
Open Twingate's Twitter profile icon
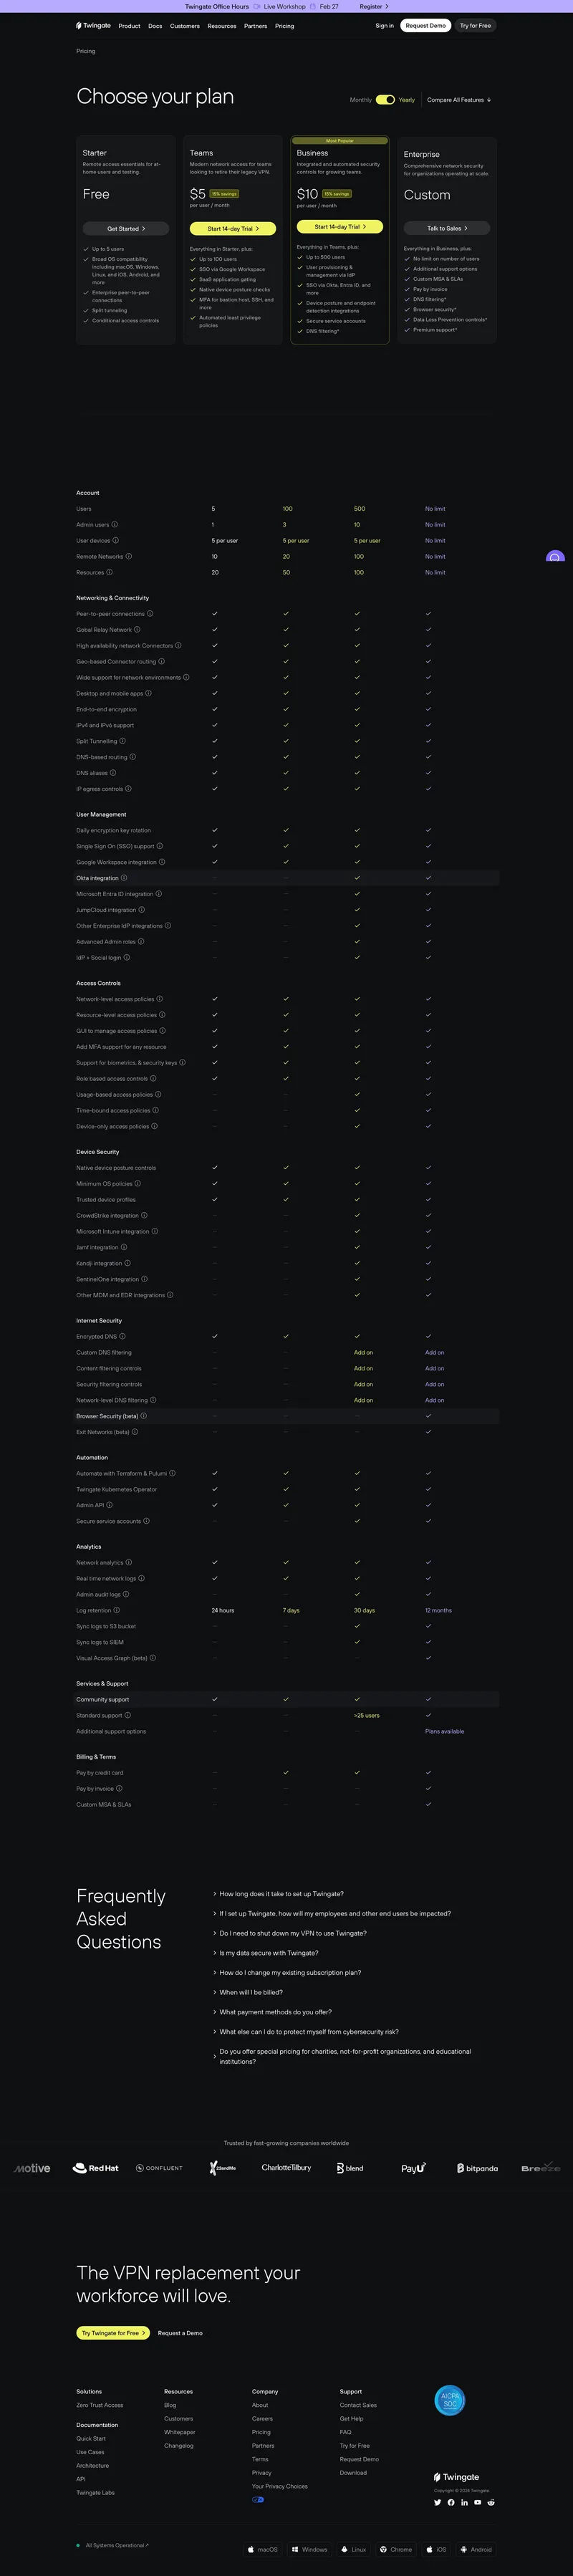click(437, 2502)
